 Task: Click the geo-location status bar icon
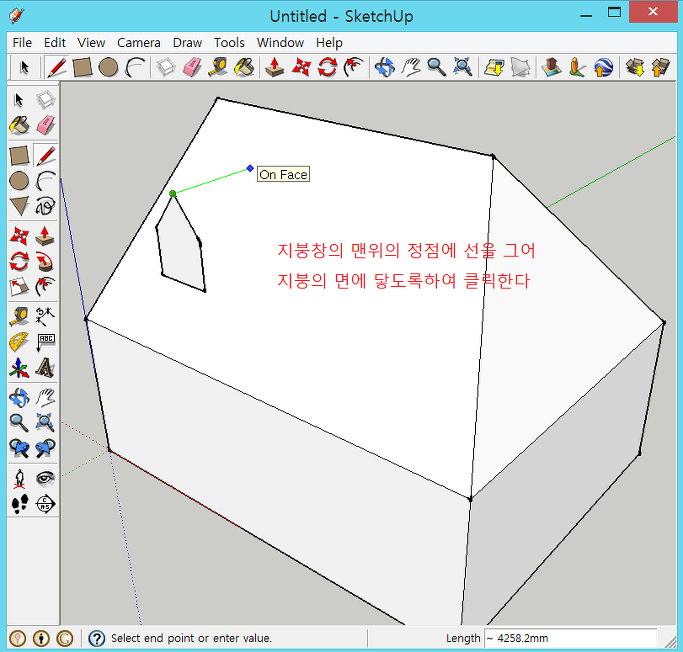click(x=17, y=638)
